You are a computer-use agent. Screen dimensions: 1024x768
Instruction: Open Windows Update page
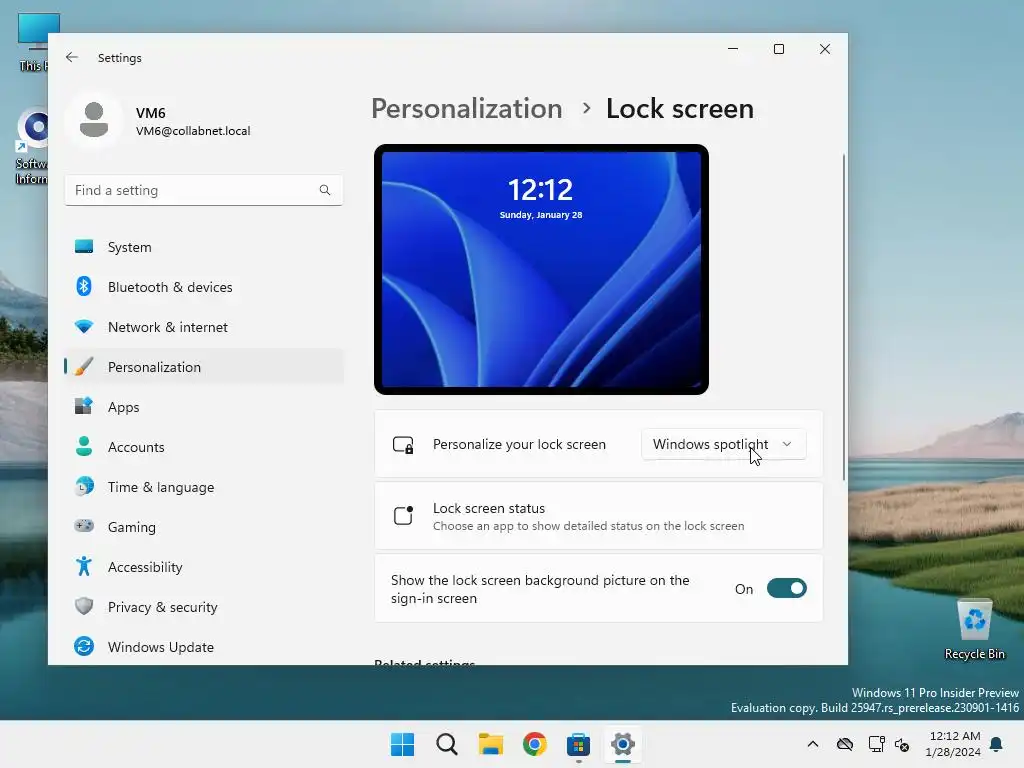204,647
